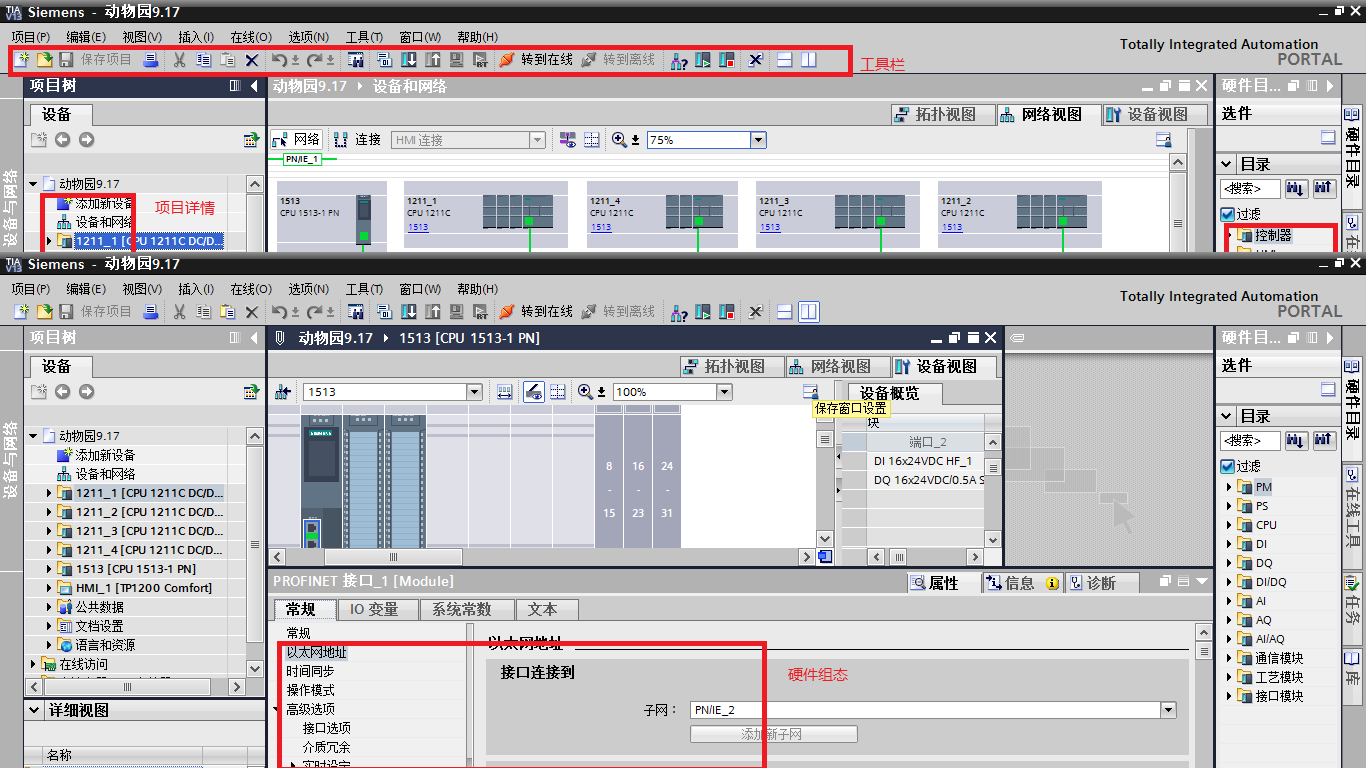Click the save window settings icon showing the 保存窗口设置 tooltip

(x=810, y=392)
